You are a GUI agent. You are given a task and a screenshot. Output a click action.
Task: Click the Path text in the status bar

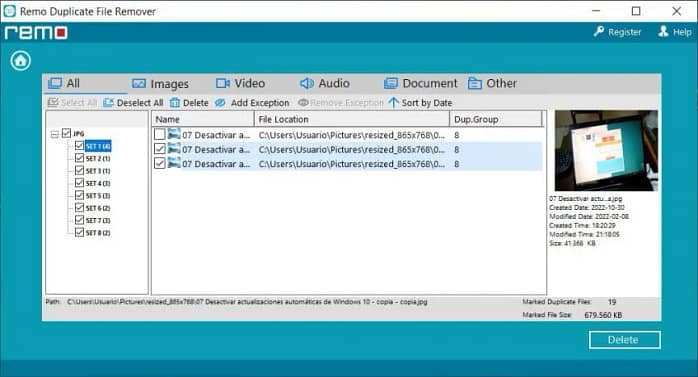coord(247,302)
